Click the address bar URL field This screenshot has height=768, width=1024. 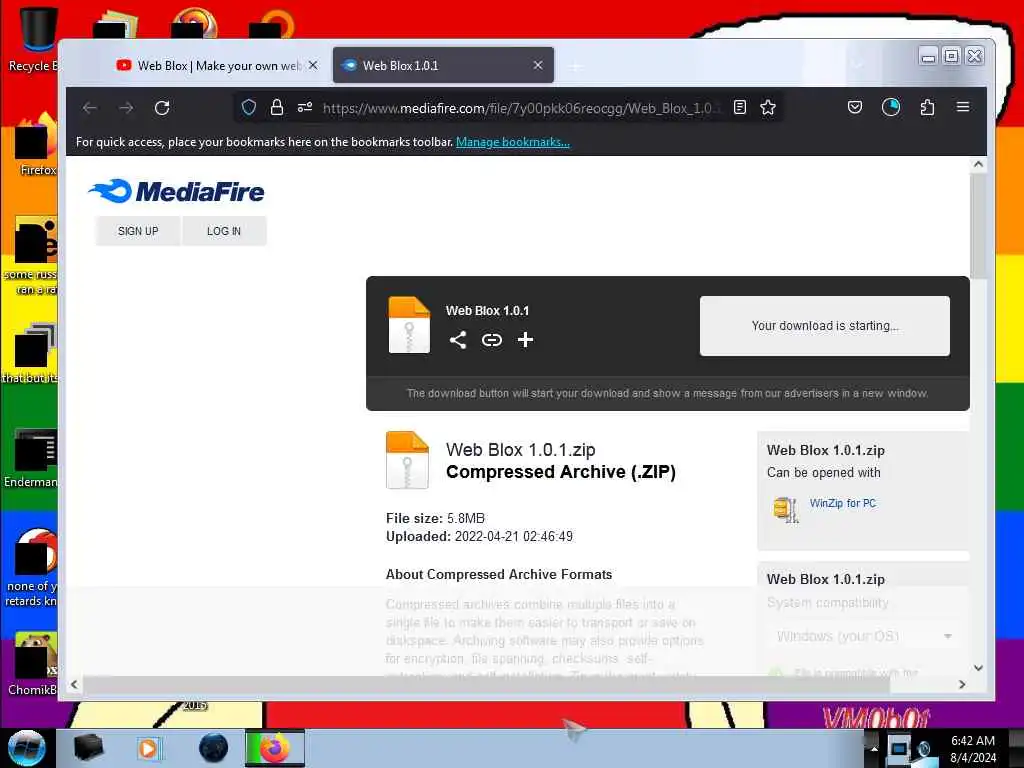(522, 108)
